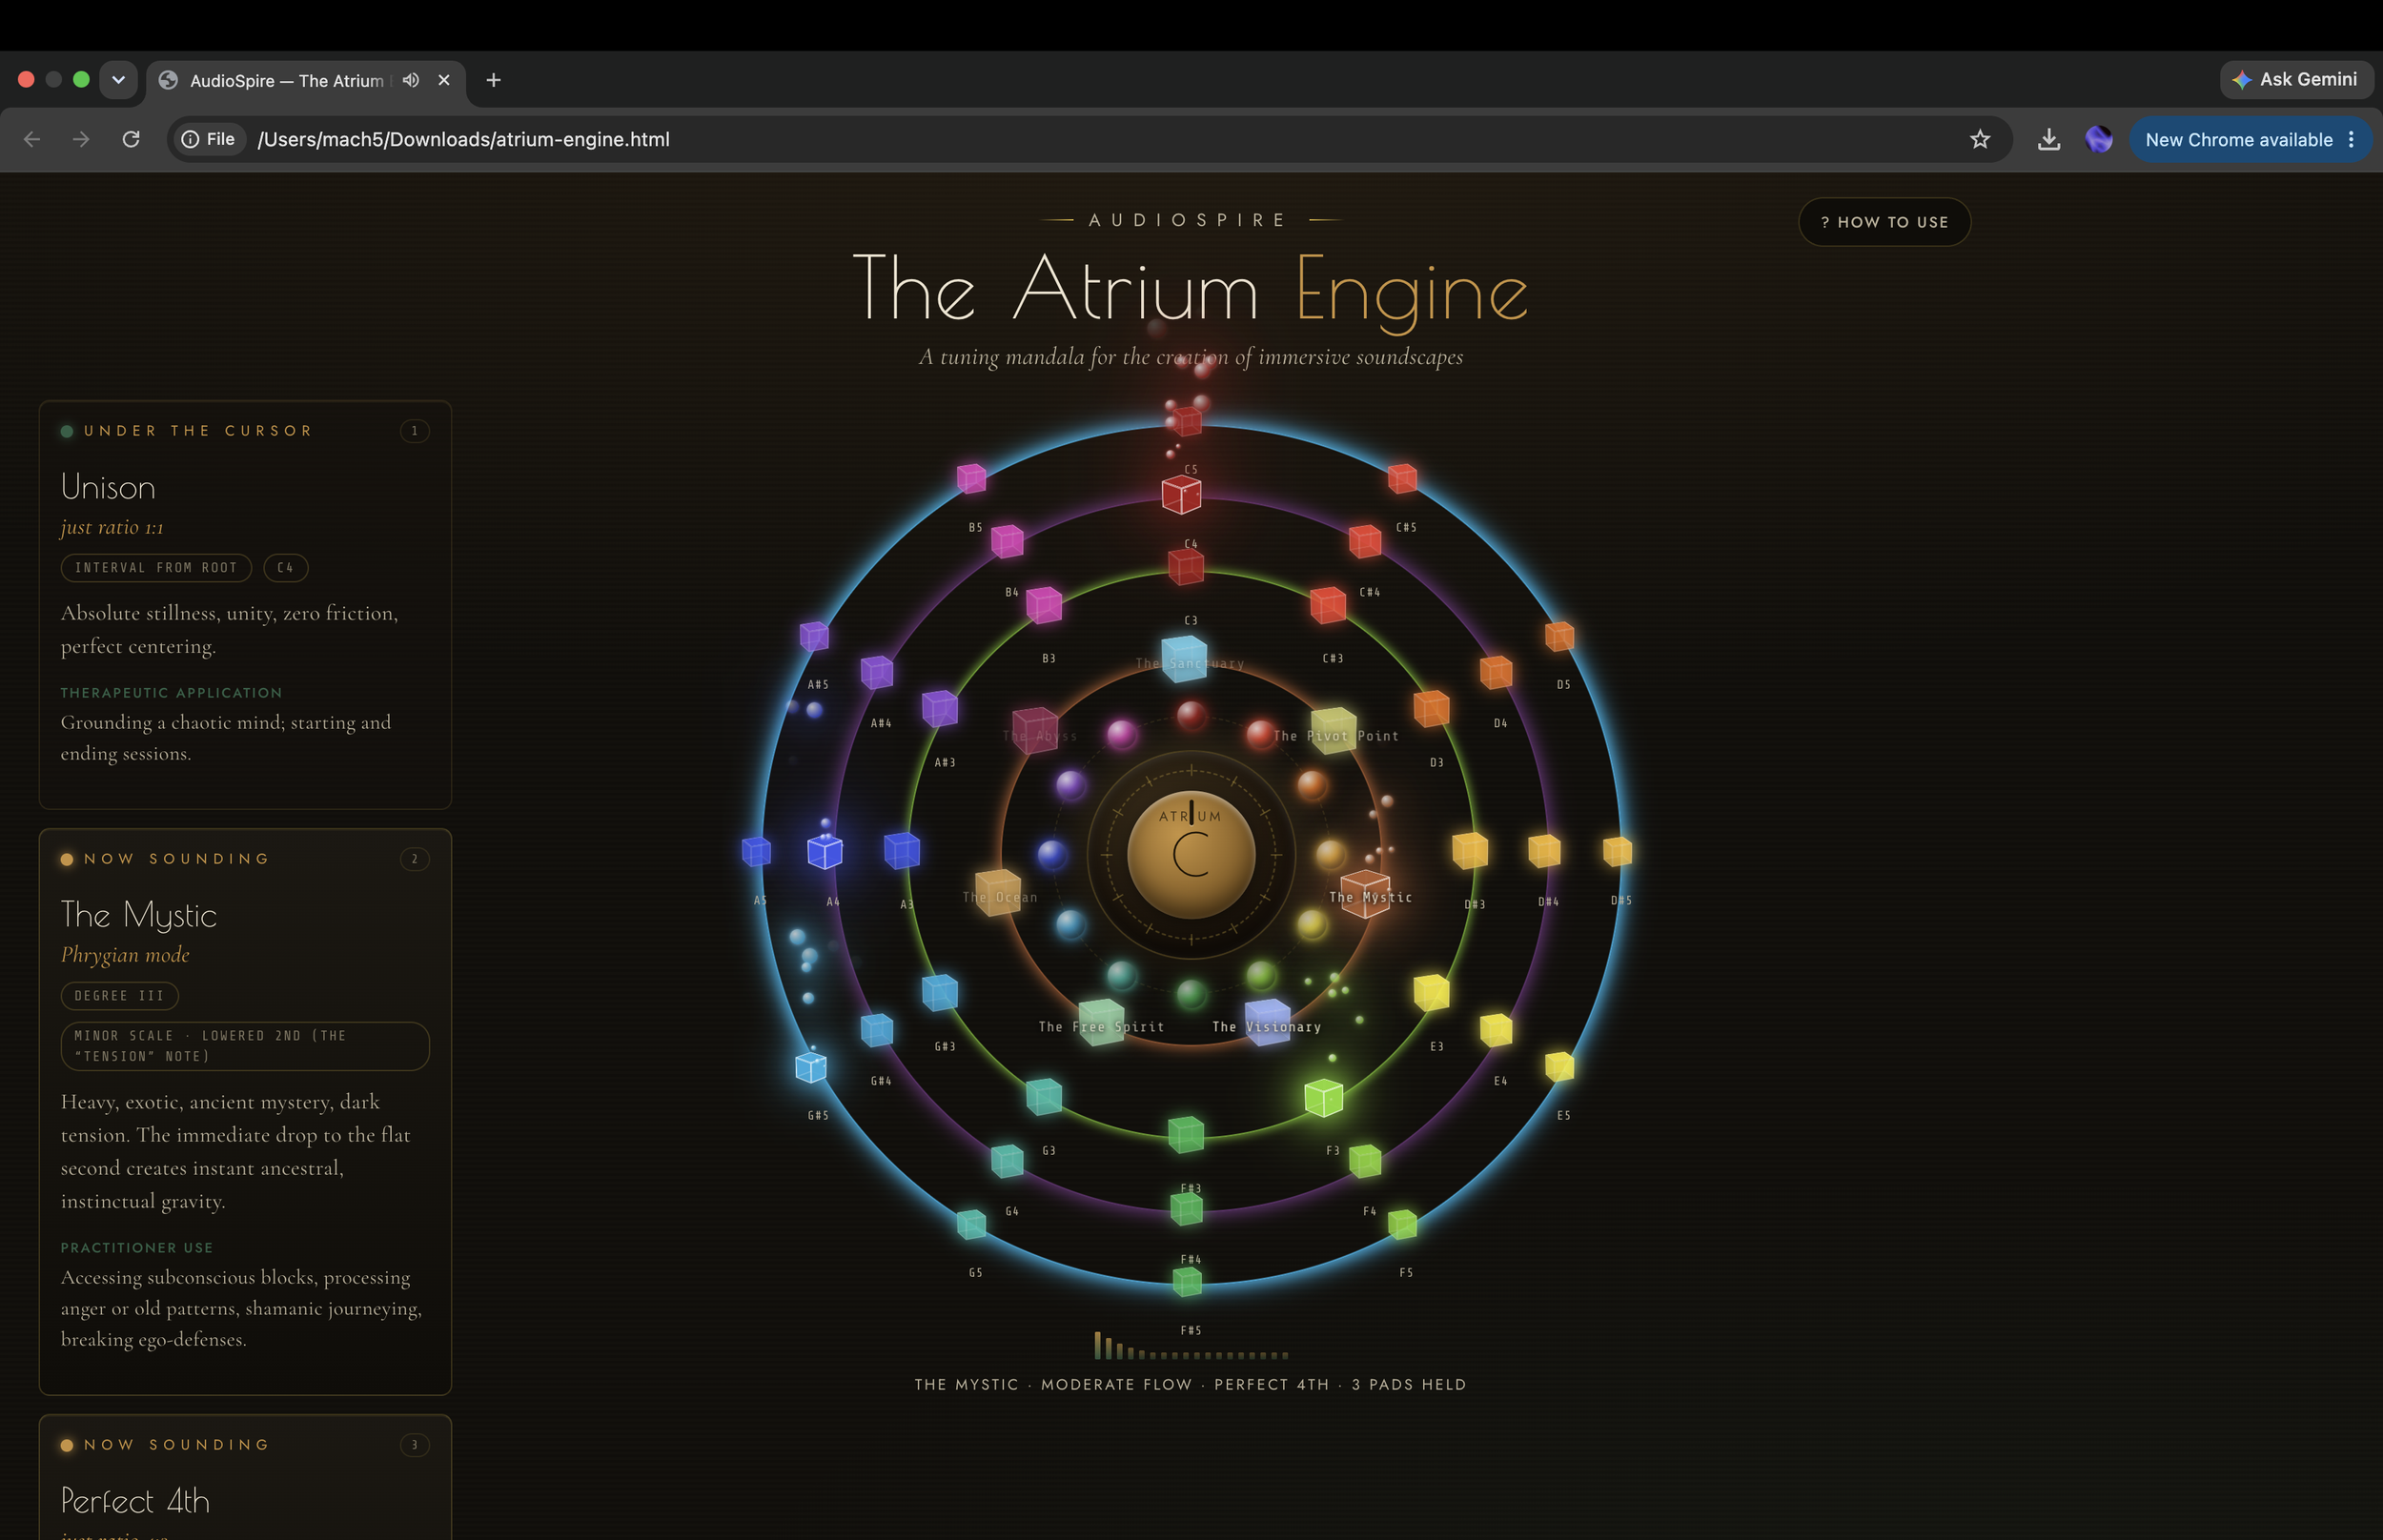Release the held A4 pad
The height and width of the screenshot is (1540, 2383).
tap(825, 852)
